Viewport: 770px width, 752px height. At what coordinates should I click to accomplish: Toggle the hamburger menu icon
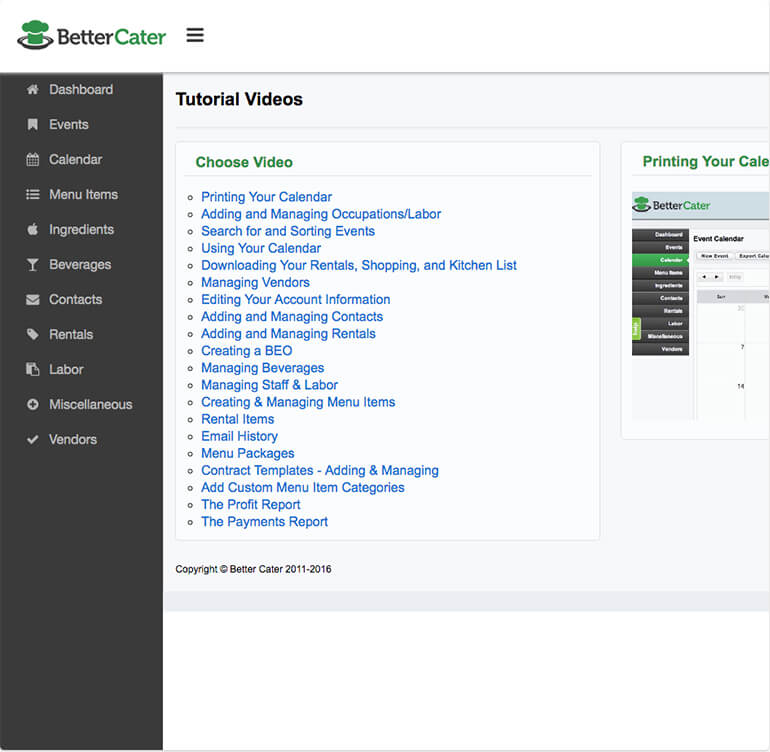195,35
